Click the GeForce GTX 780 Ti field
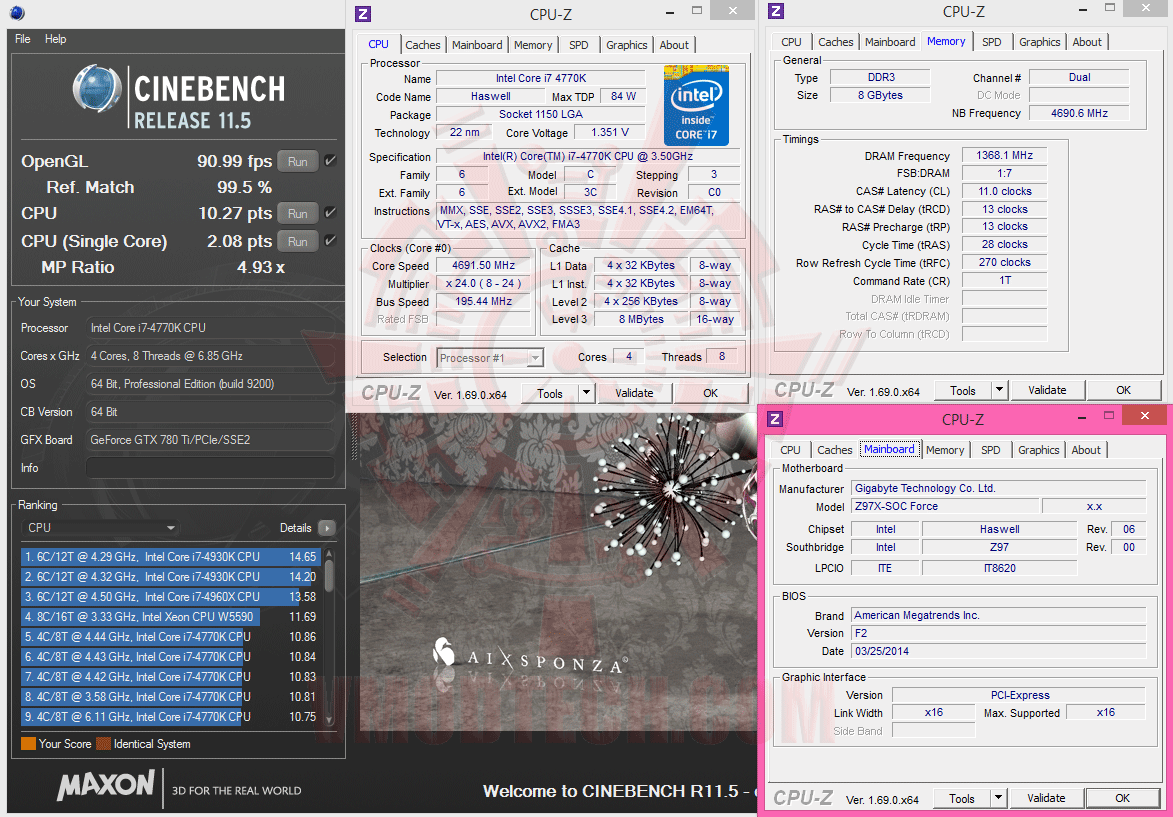The image size is (1173, 817). (210, 440)
